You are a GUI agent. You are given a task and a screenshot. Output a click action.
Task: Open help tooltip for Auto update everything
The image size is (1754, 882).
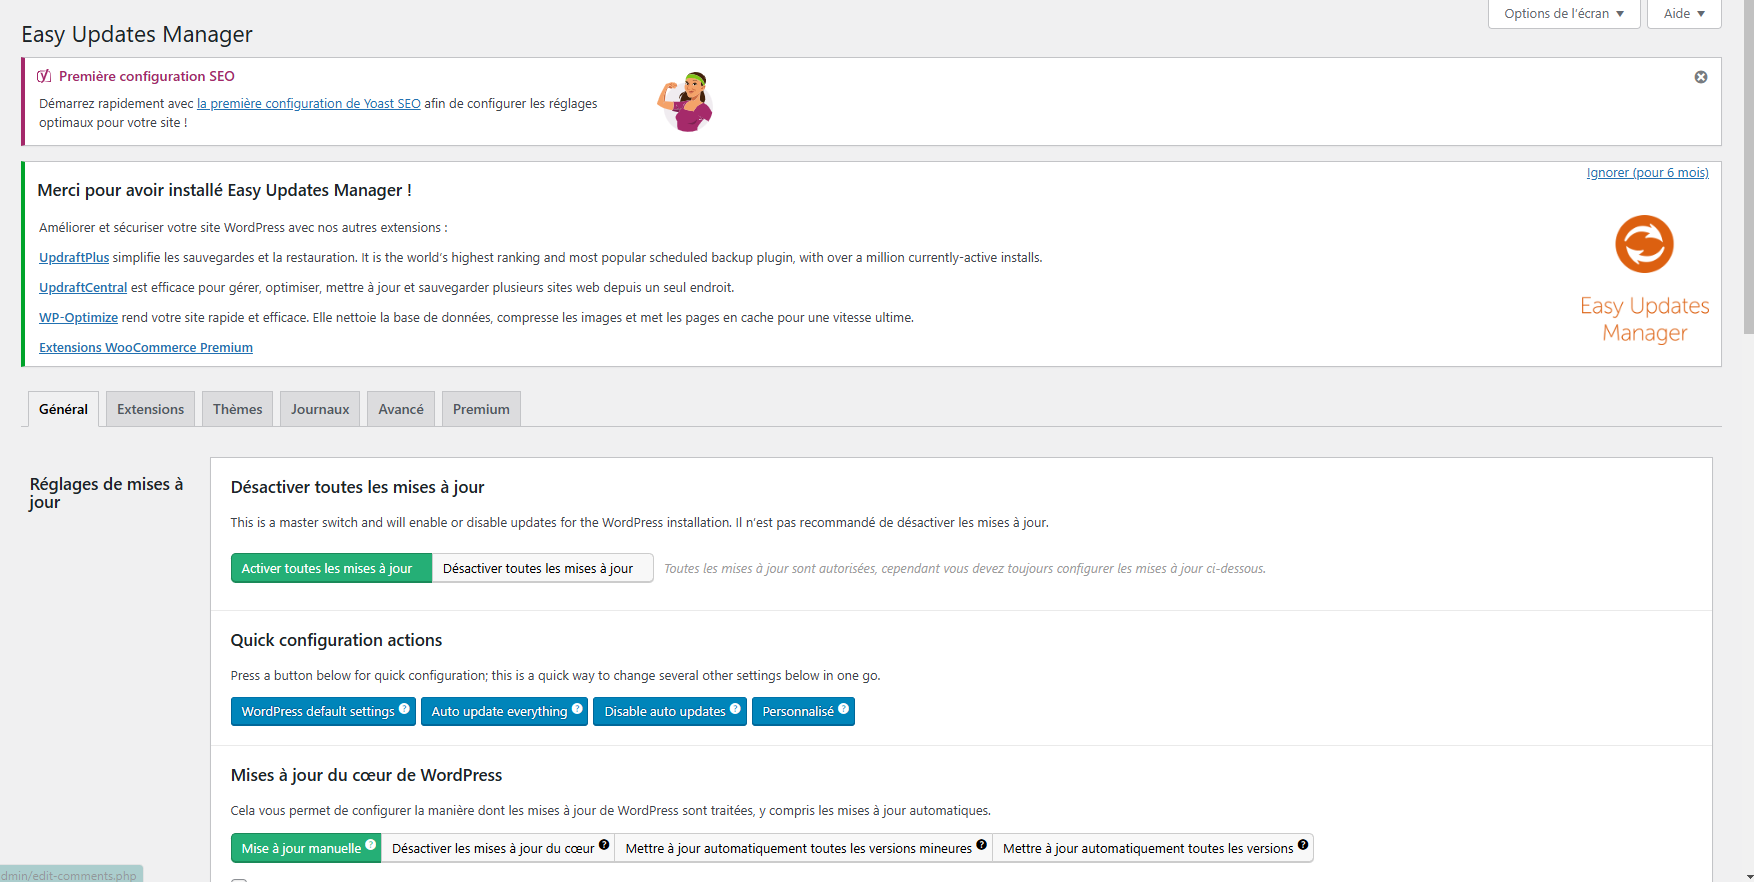[x=577, y=708]
